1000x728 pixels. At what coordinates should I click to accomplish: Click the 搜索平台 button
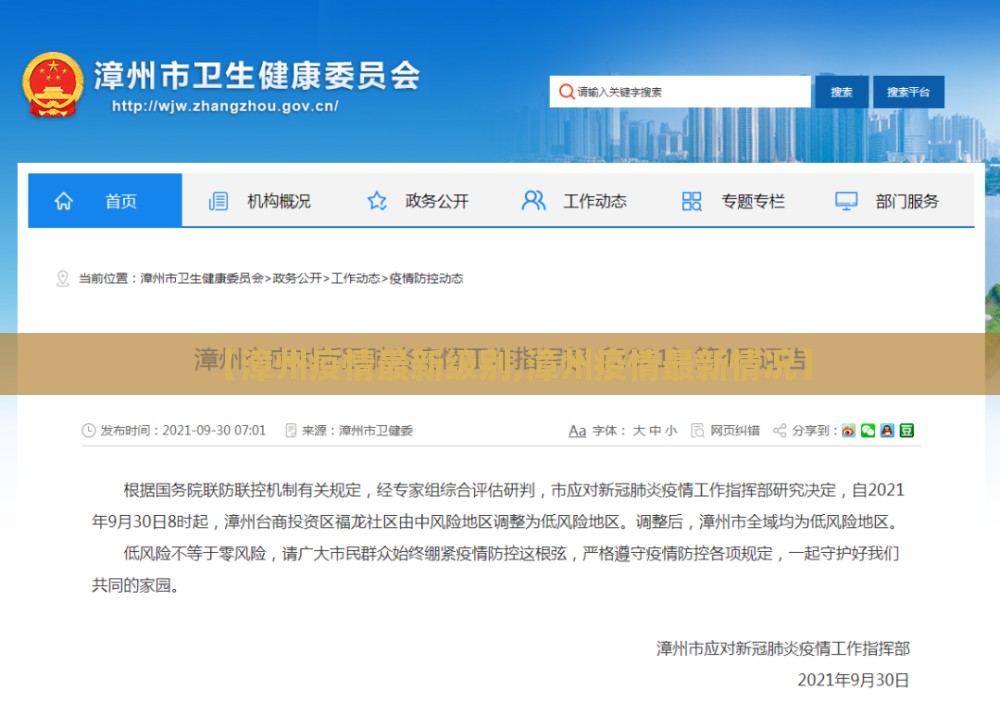908,92
